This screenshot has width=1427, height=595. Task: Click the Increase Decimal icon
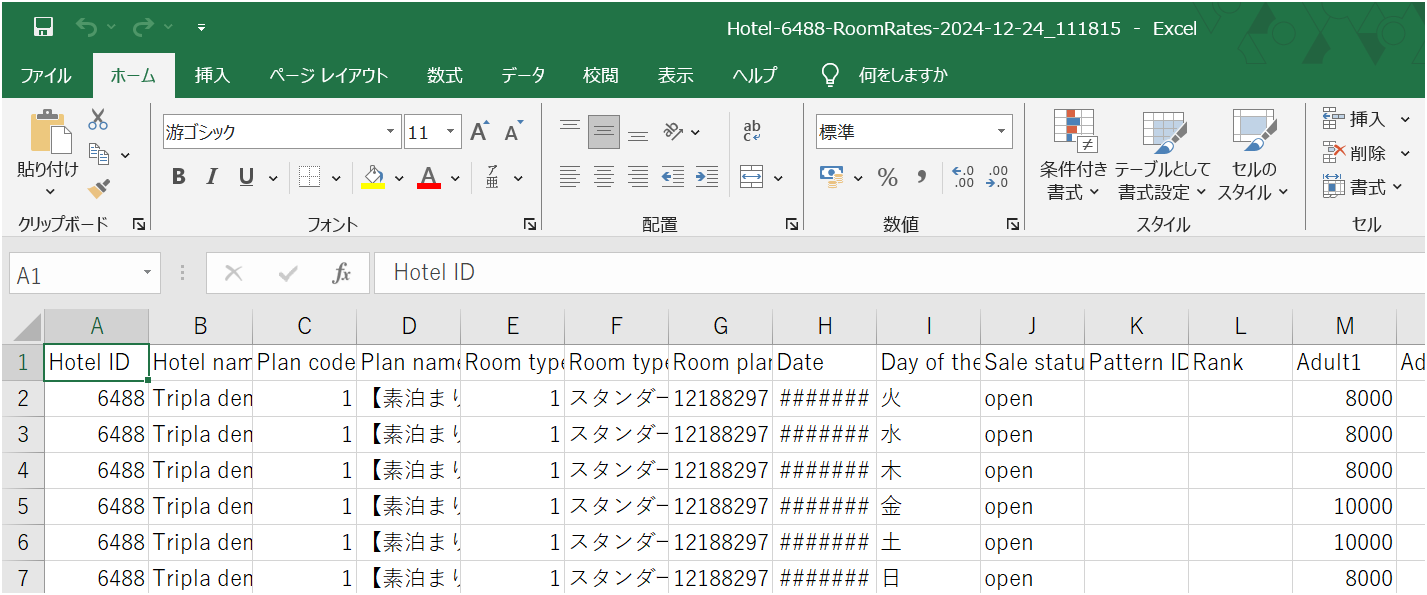pyautogui.click(x=963, y=177)
